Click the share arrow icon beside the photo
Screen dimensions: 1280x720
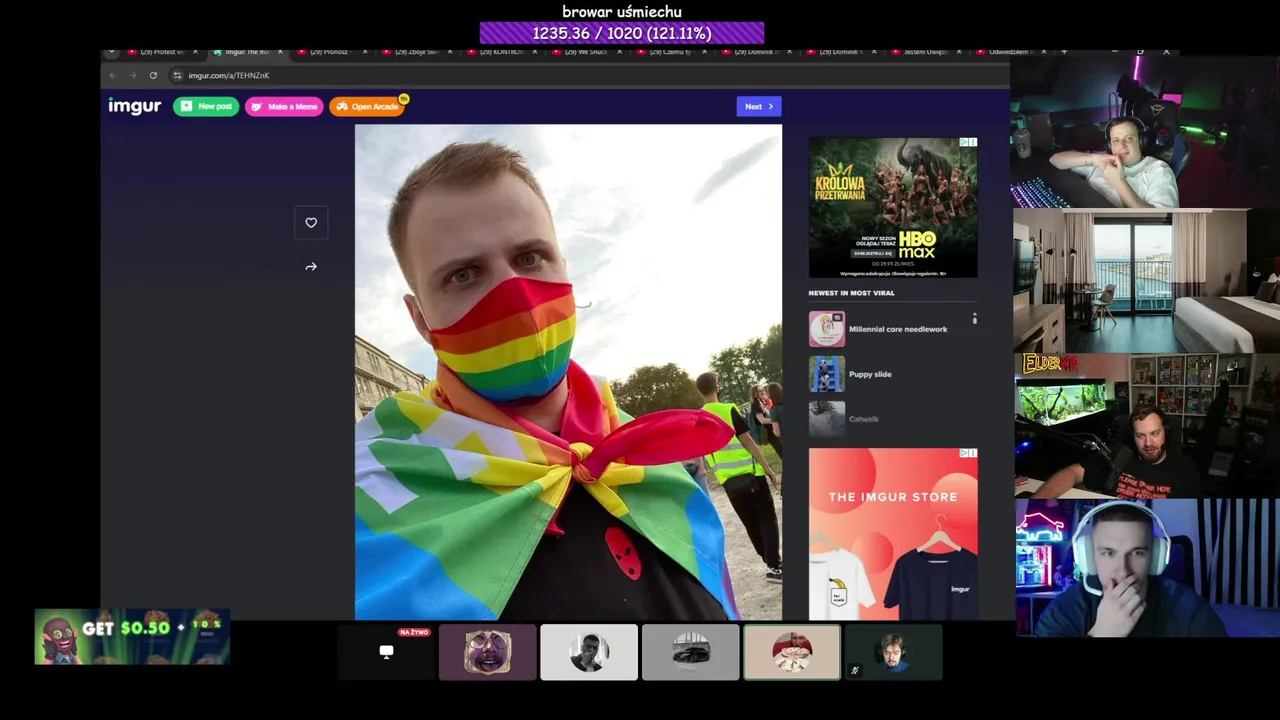(311, 267)
